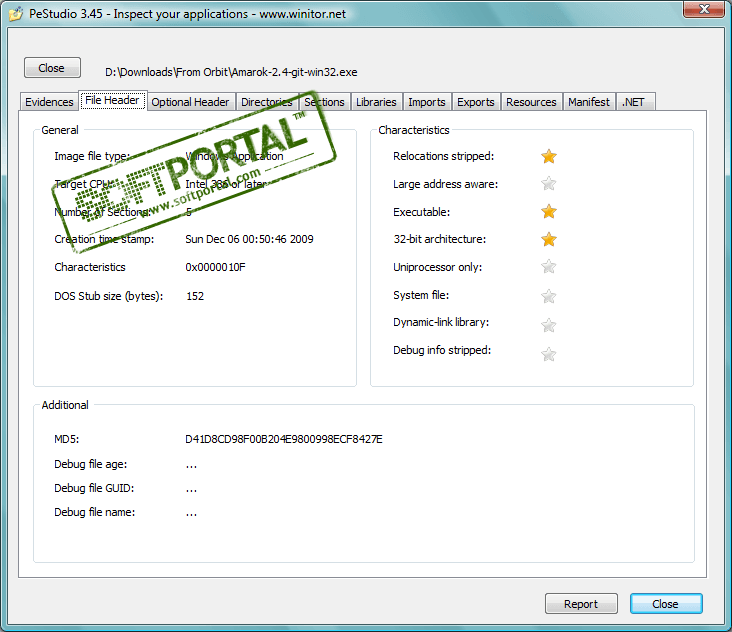Click the 32-bit architecture gold star
Image resolution: width=732 pixels, height=632 pixels.
[x=549, y=239]
